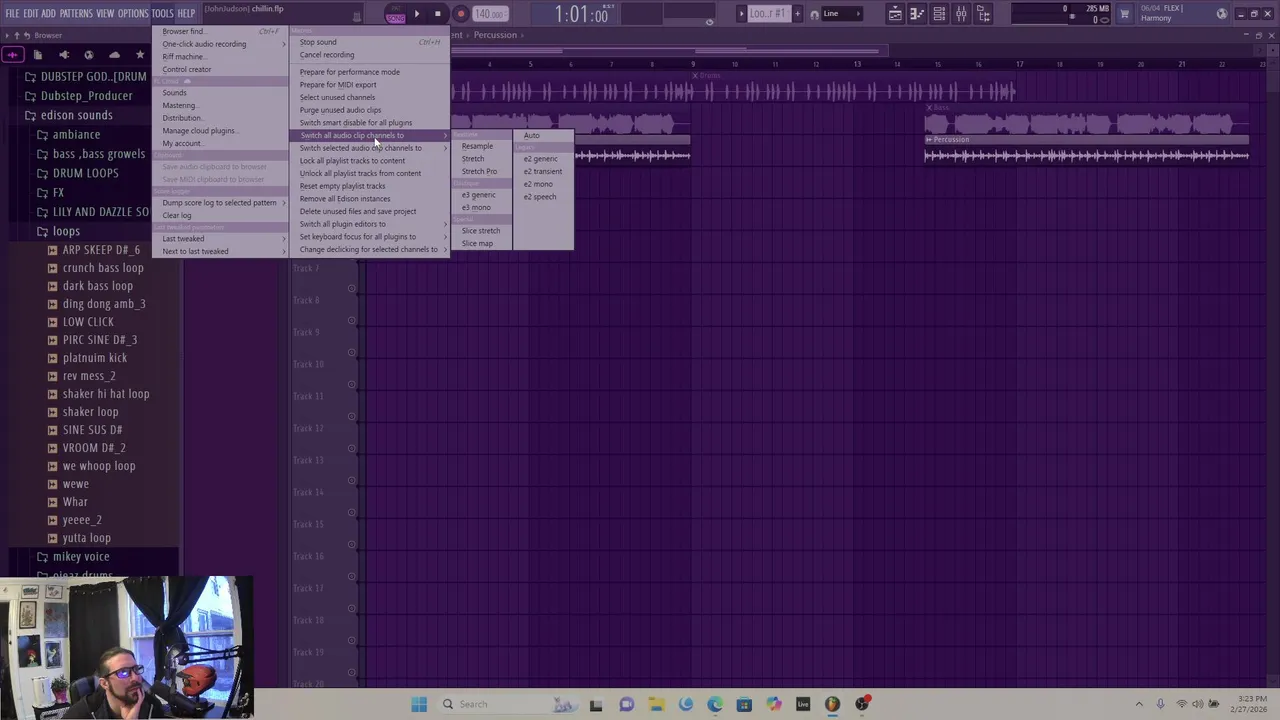Viewport: 1280px width, 720px height.
Task: Click the Browser undo arrow icon
Action: point(27,35)
